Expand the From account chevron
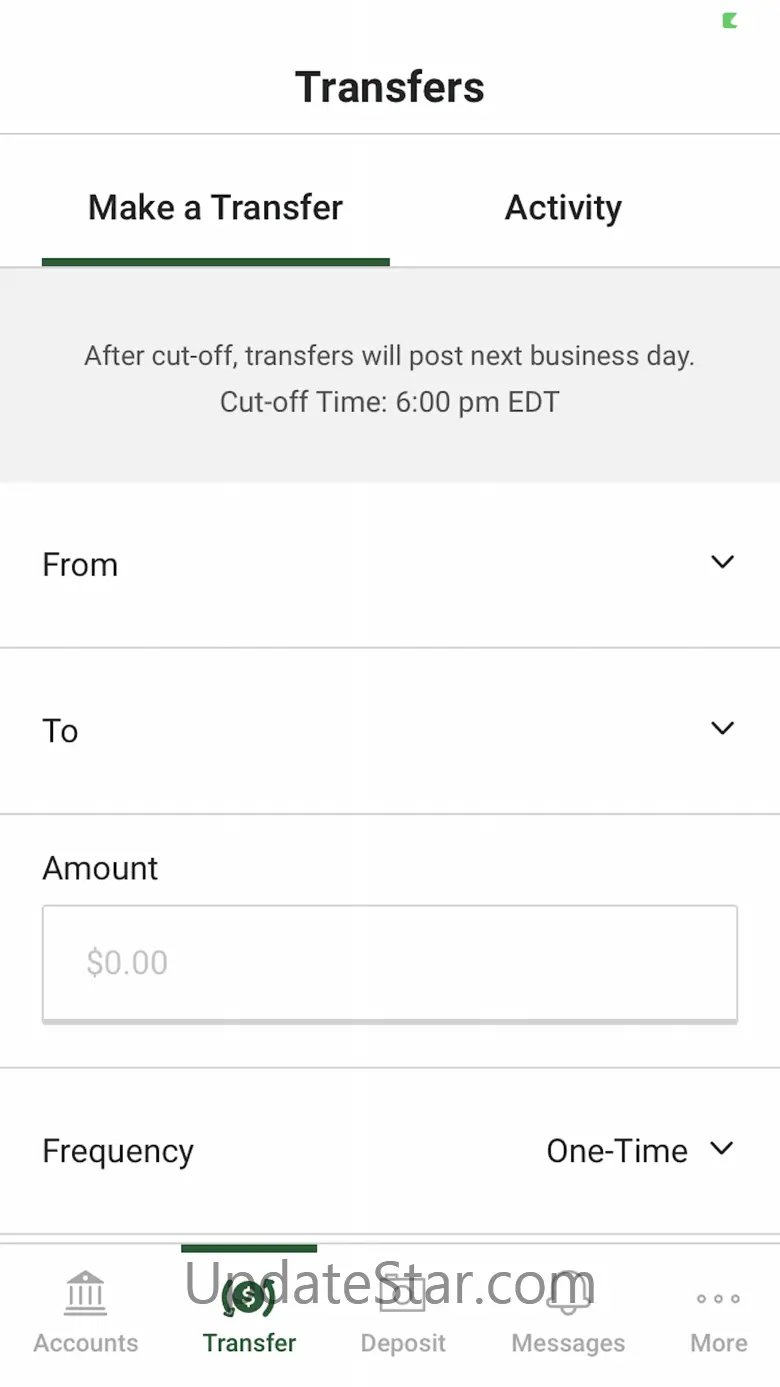The height and width of the screenshot is (1387, 780). (722, 562)
